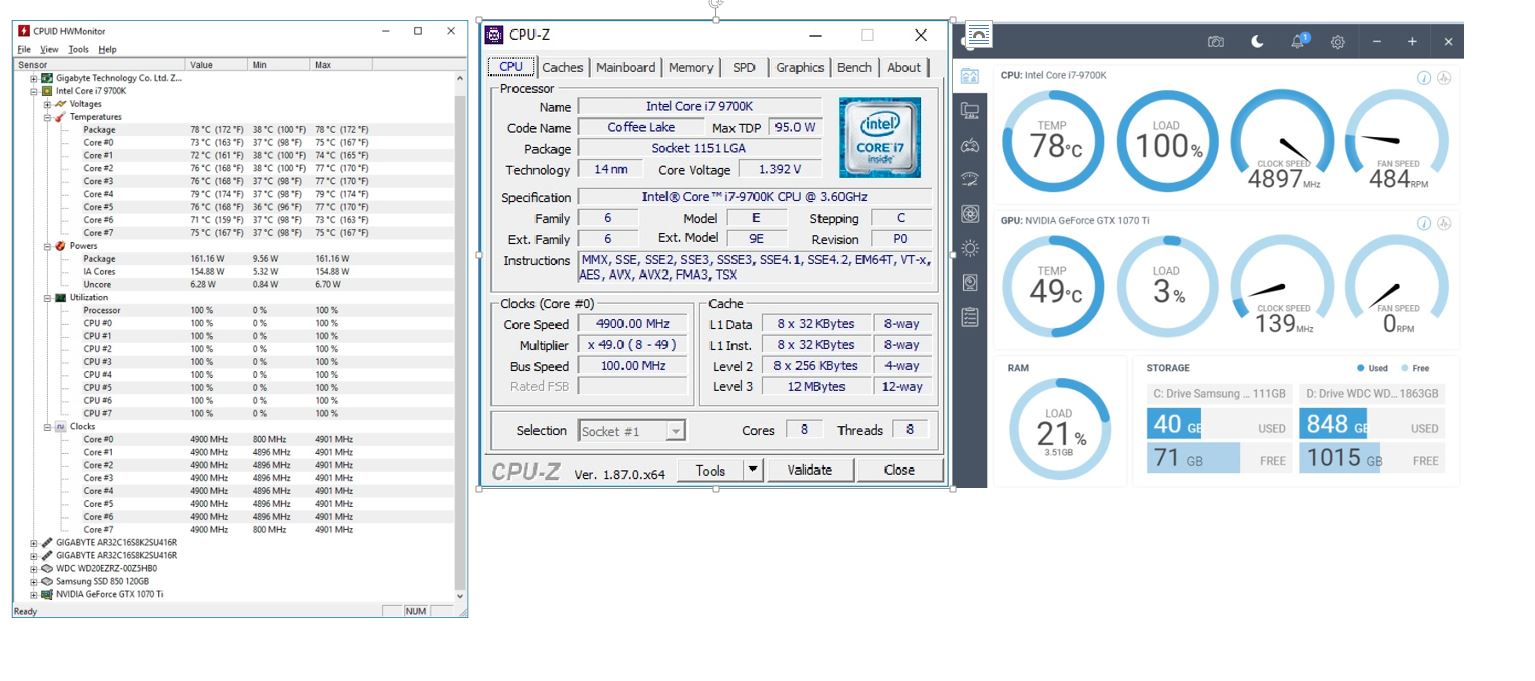1535x681 pixels.
Task: Open the checklist clipboard icon in sidebar
Action: click(x=970, y=317)
